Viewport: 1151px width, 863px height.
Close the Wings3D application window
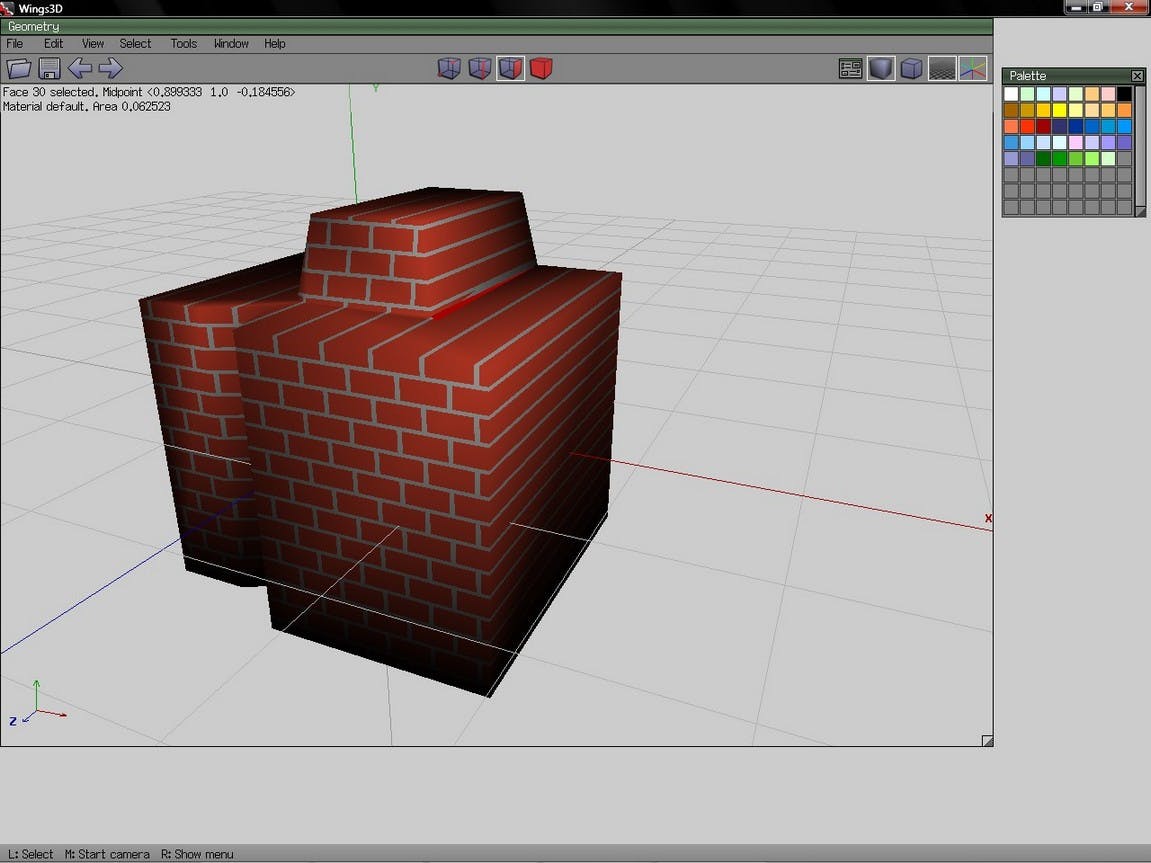pyautogui.click(x=1129, y=7)
